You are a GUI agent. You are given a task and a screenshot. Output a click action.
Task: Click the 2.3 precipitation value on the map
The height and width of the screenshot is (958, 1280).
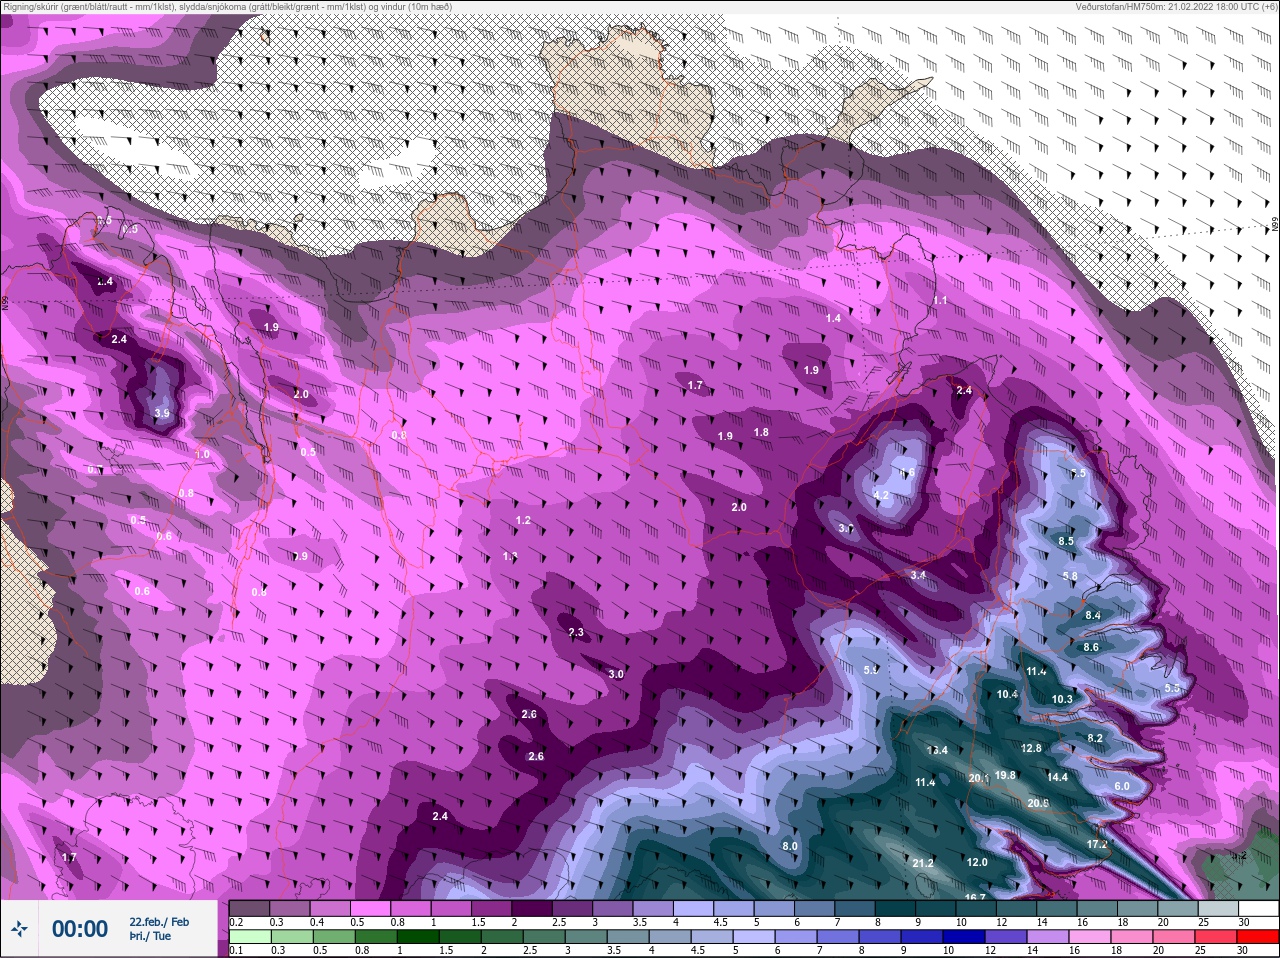click(x=576, y=632)
